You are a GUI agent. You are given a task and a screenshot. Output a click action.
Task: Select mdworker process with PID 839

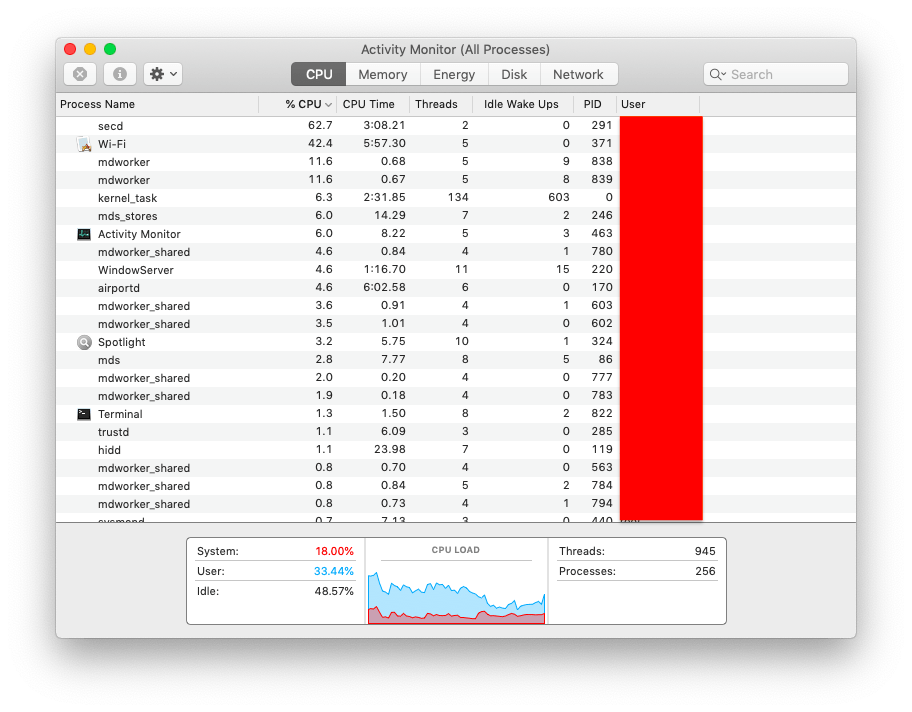click(455, 180)
